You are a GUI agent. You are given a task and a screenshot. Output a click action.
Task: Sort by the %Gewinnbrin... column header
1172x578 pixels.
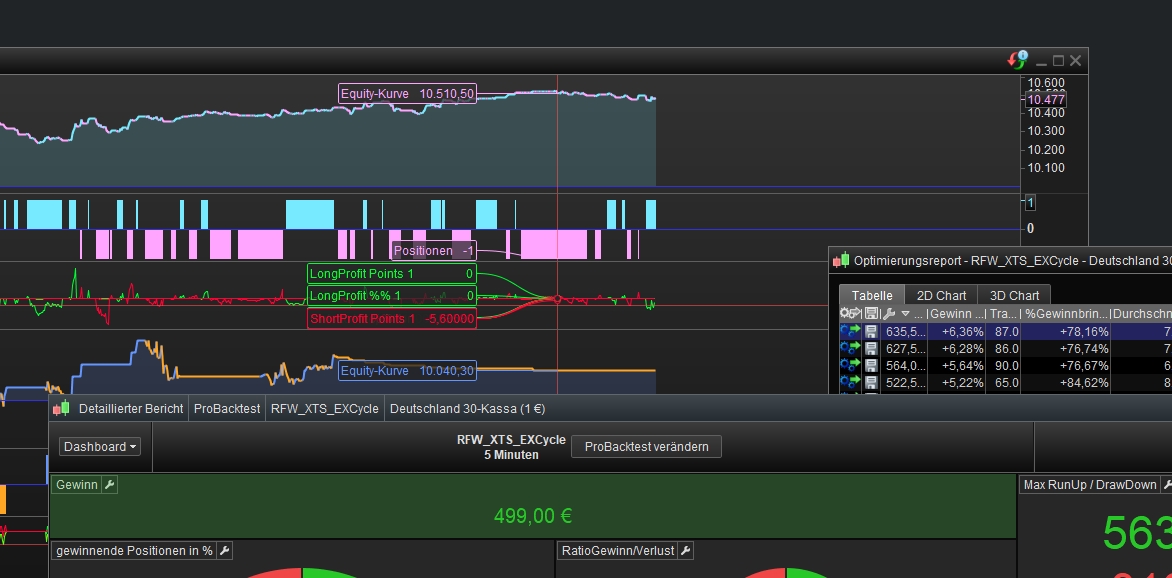pyautogui.click(x=1066, y=313)
